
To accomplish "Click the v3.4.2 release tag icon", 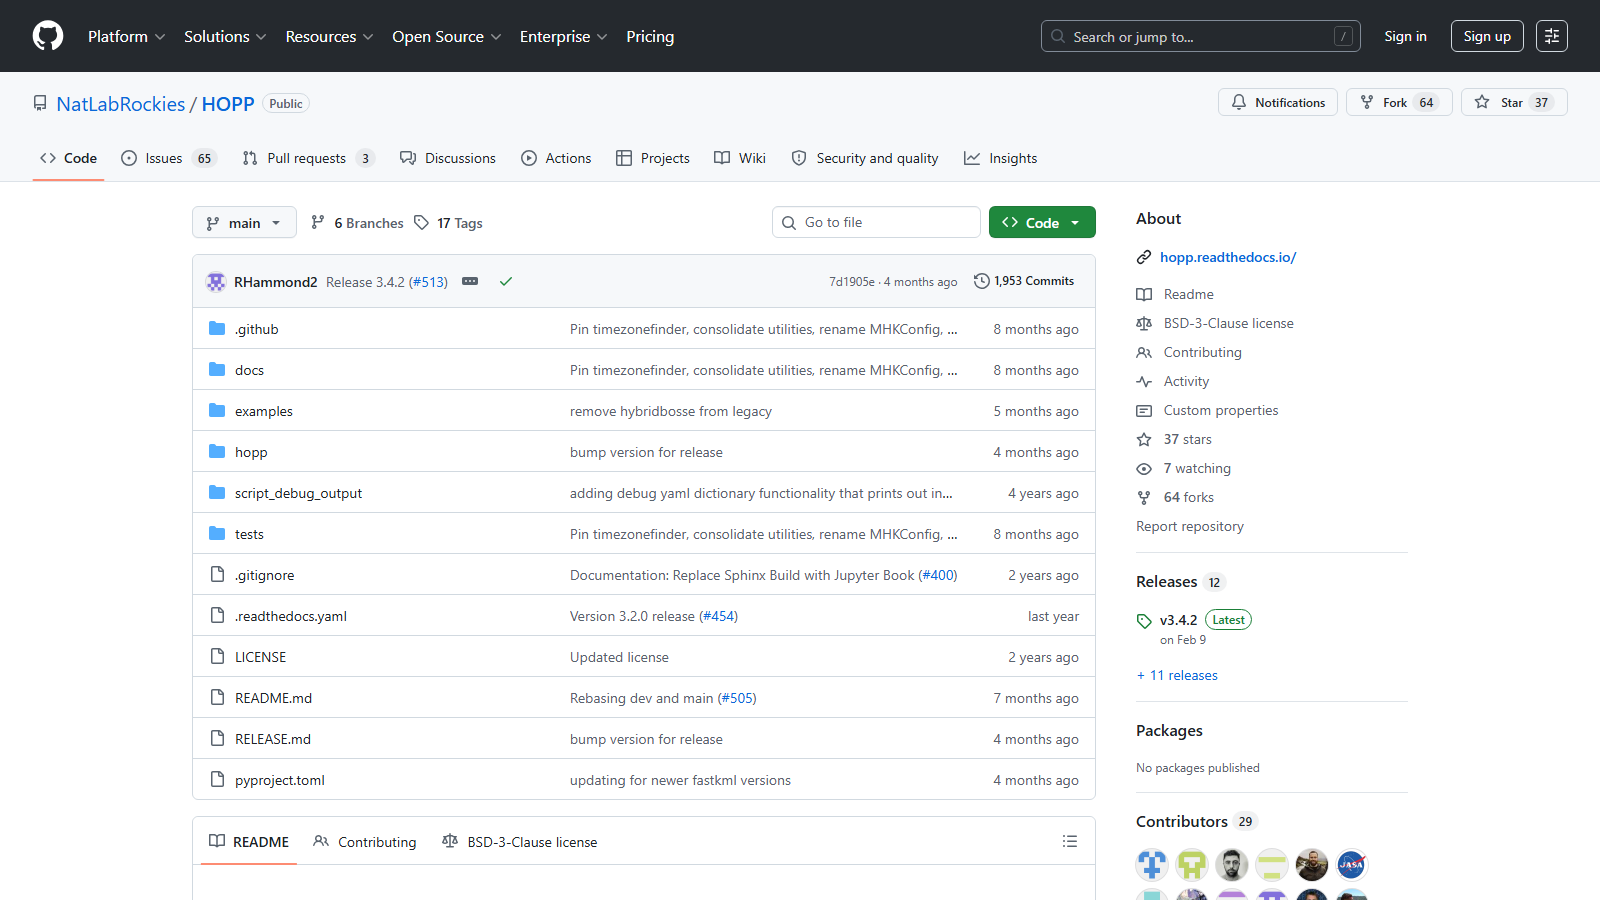I will [1144, 621].
